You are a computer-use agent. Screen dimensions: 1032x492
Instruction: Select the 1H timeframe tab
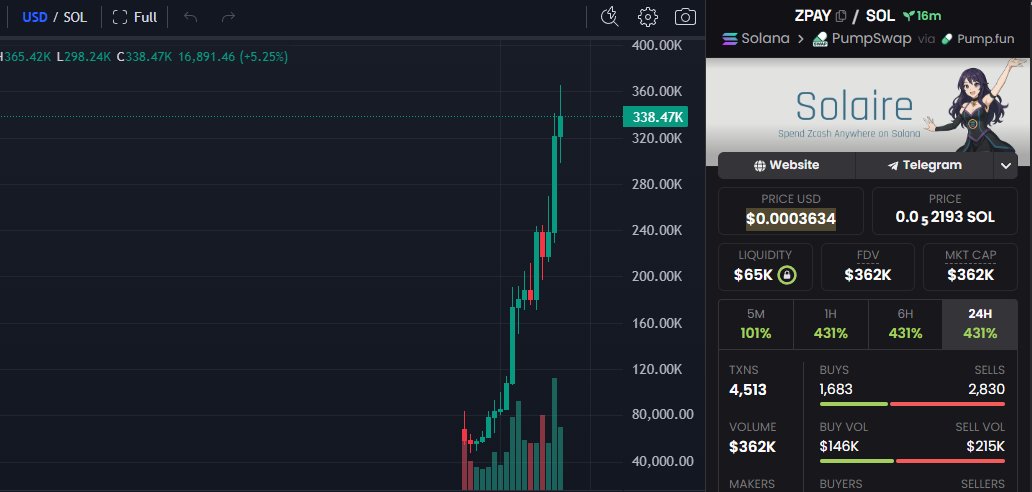point(831,324)
